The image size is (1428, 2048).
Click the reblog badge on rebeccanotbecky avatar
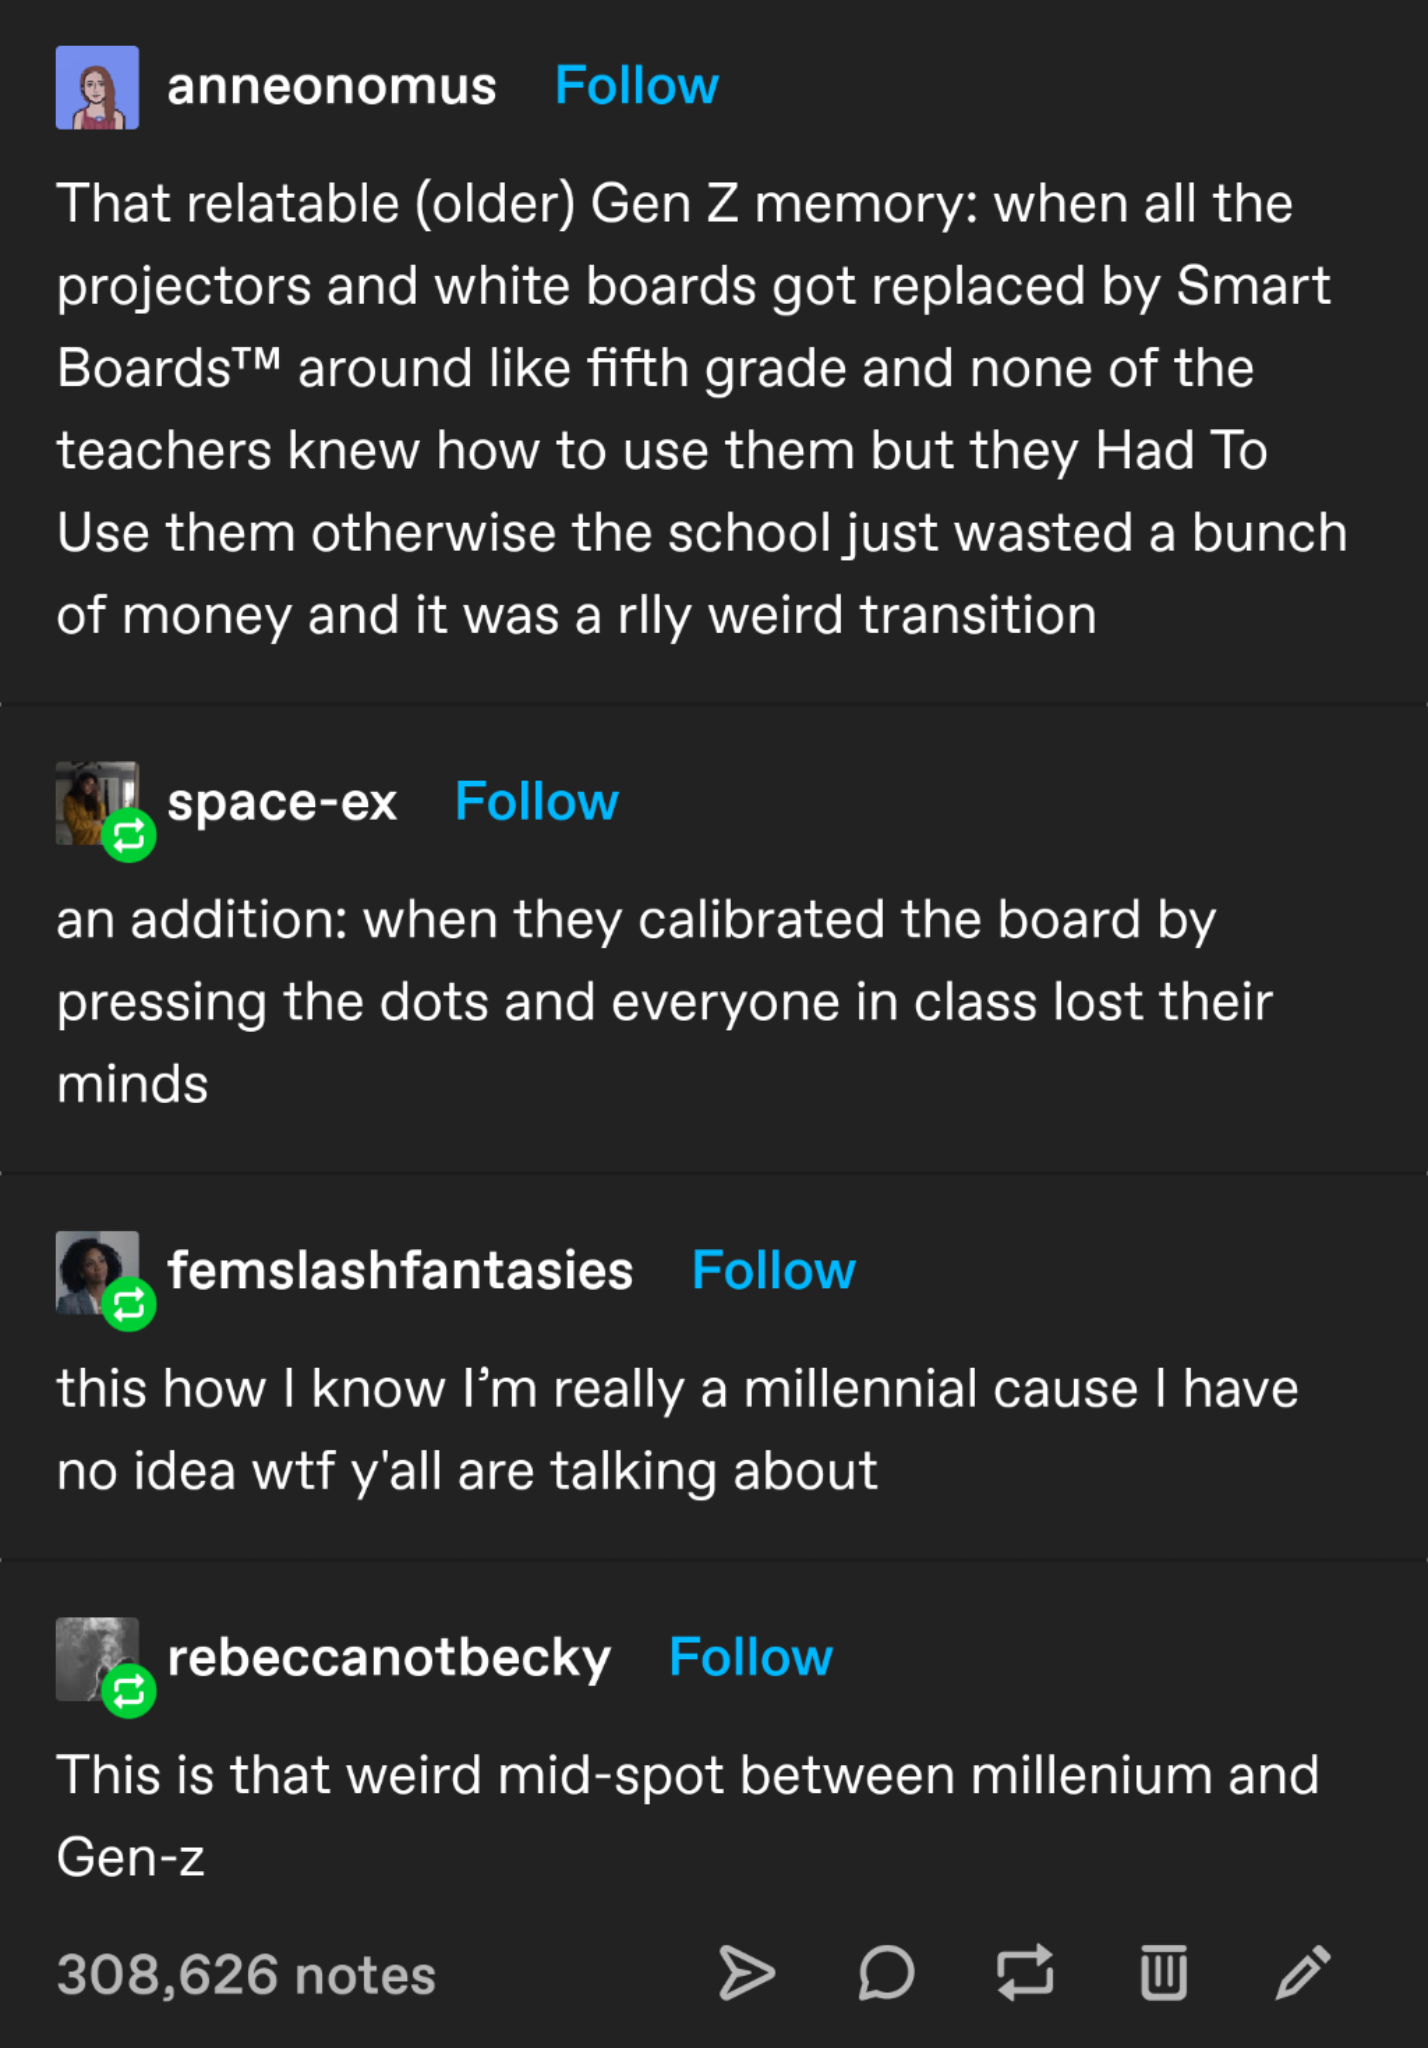tap(129, 1692)
